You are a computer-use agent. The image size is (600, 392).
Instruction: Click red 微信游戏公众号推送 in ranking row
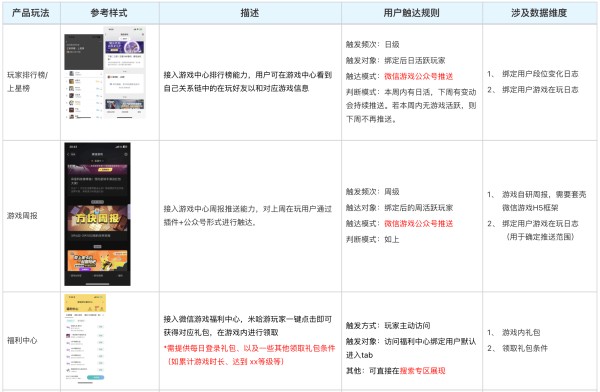[419, 77]
